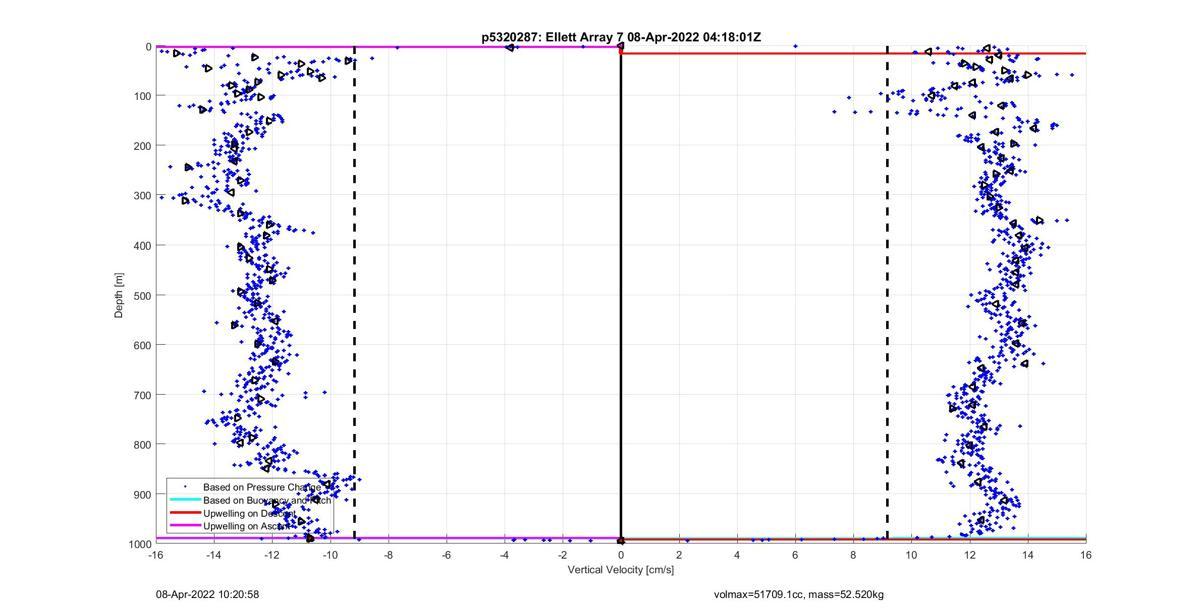Click the x-axis tick label '0' under the center line
Screen dimensions: 1200x611
coord(621,555)
